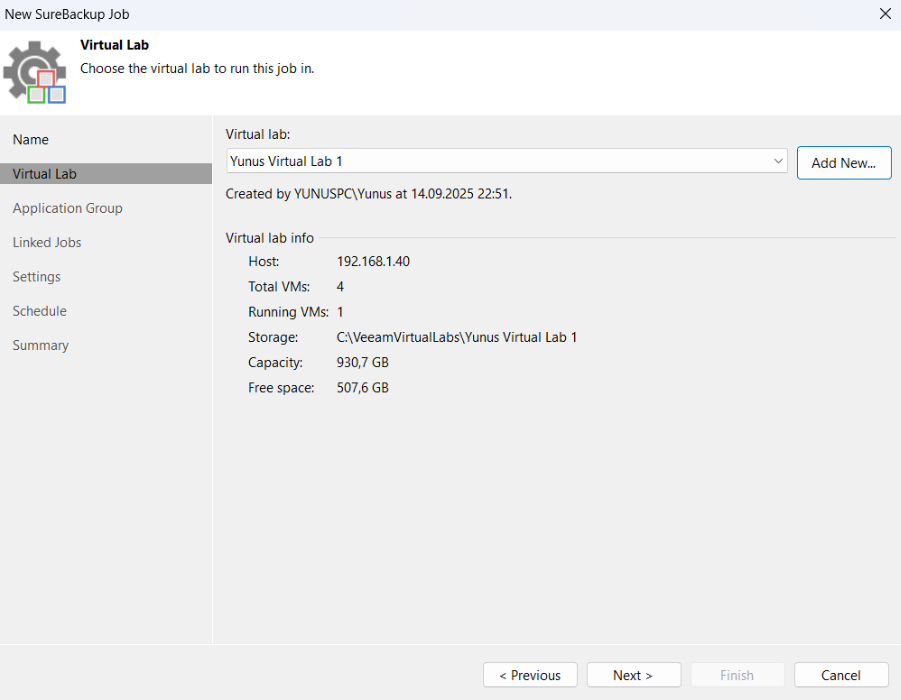Click the Created by YUNUSPC\Yunus description line

click(368, 194)
